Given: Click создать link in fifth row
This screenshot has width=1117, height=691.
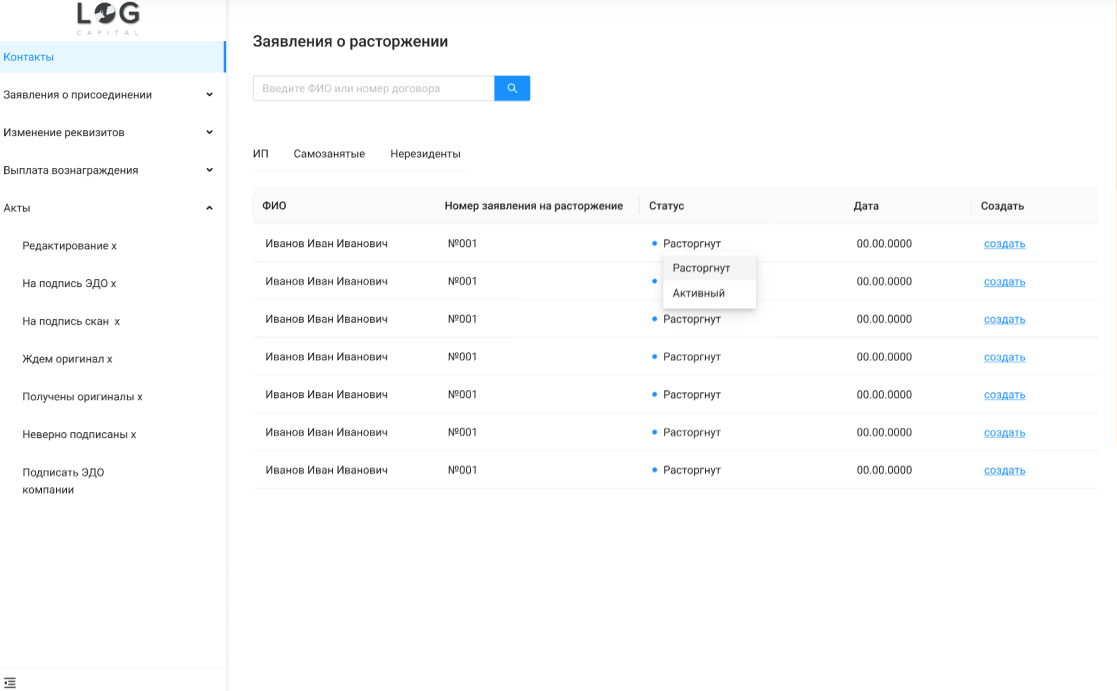Looking at the screenshot, I should tap(1004, 395).
